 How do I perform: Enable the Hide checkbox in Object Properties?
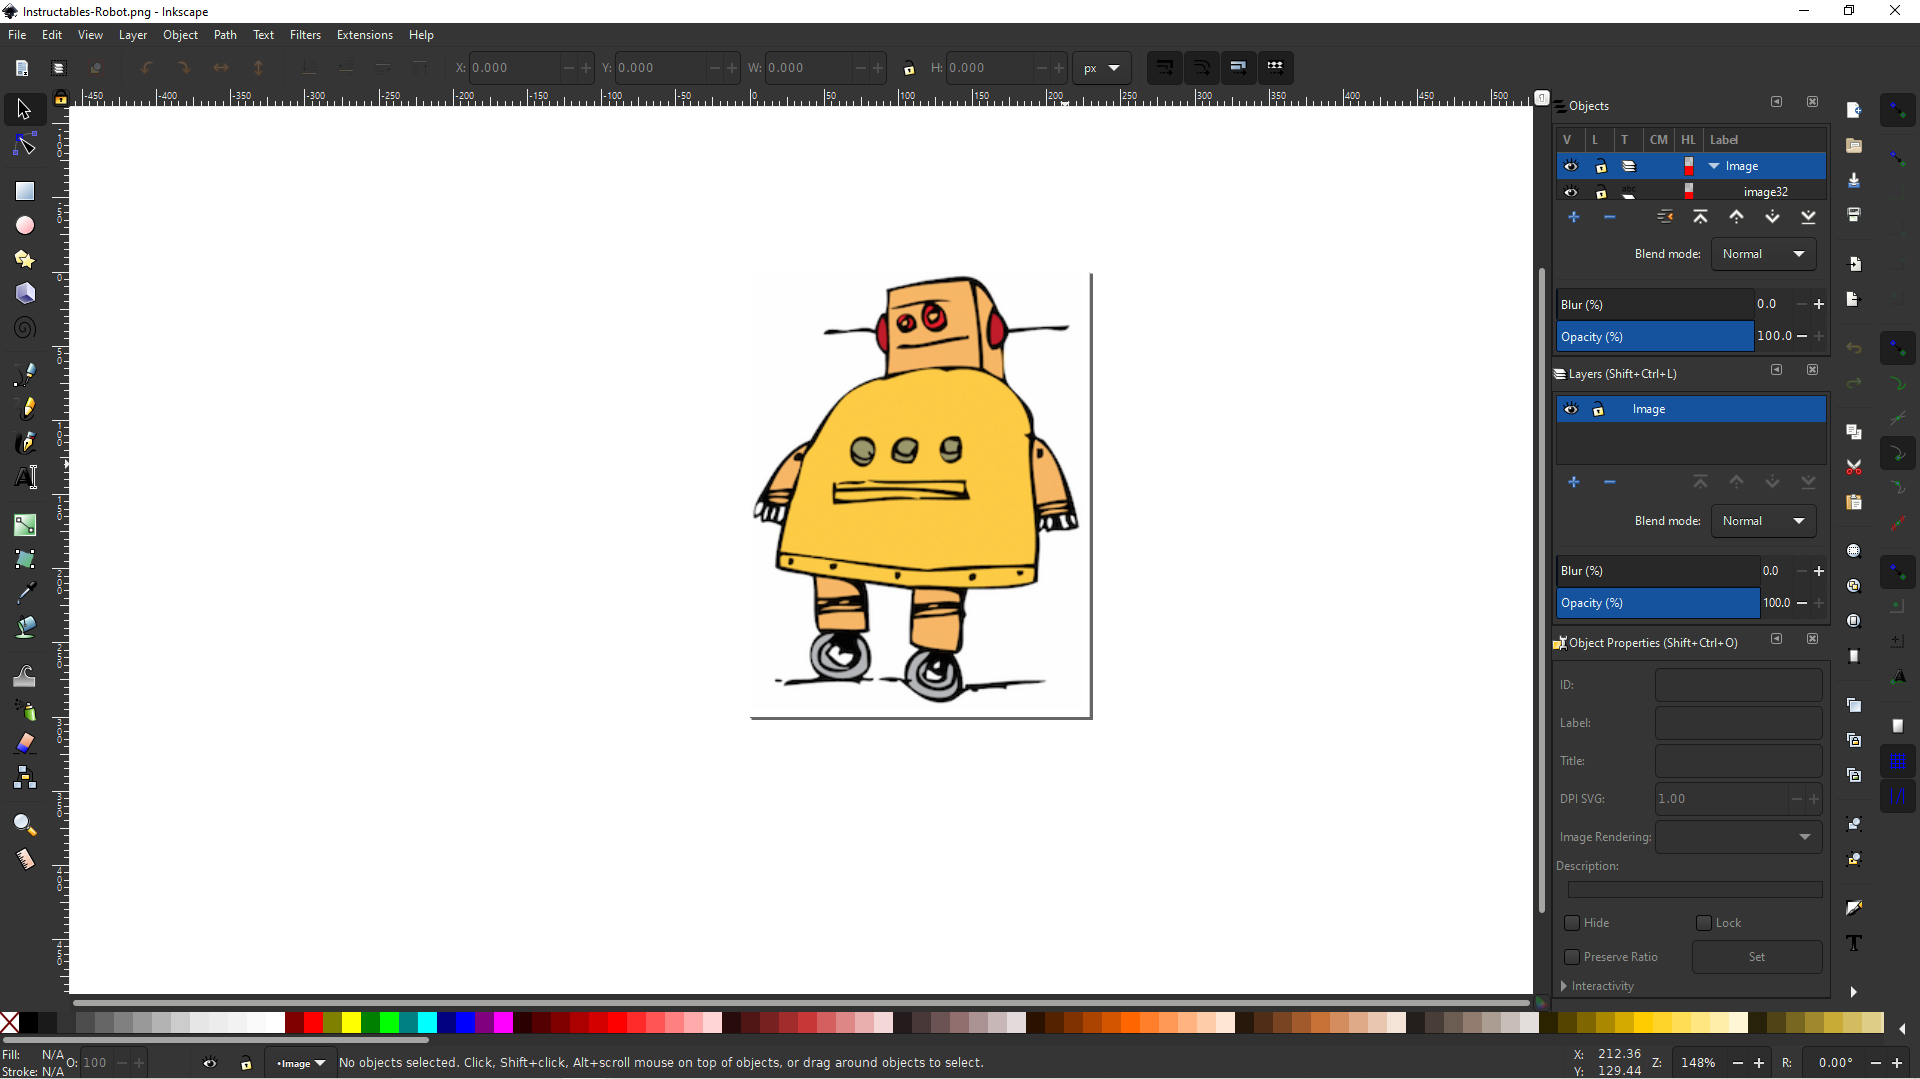(1573, 923)
